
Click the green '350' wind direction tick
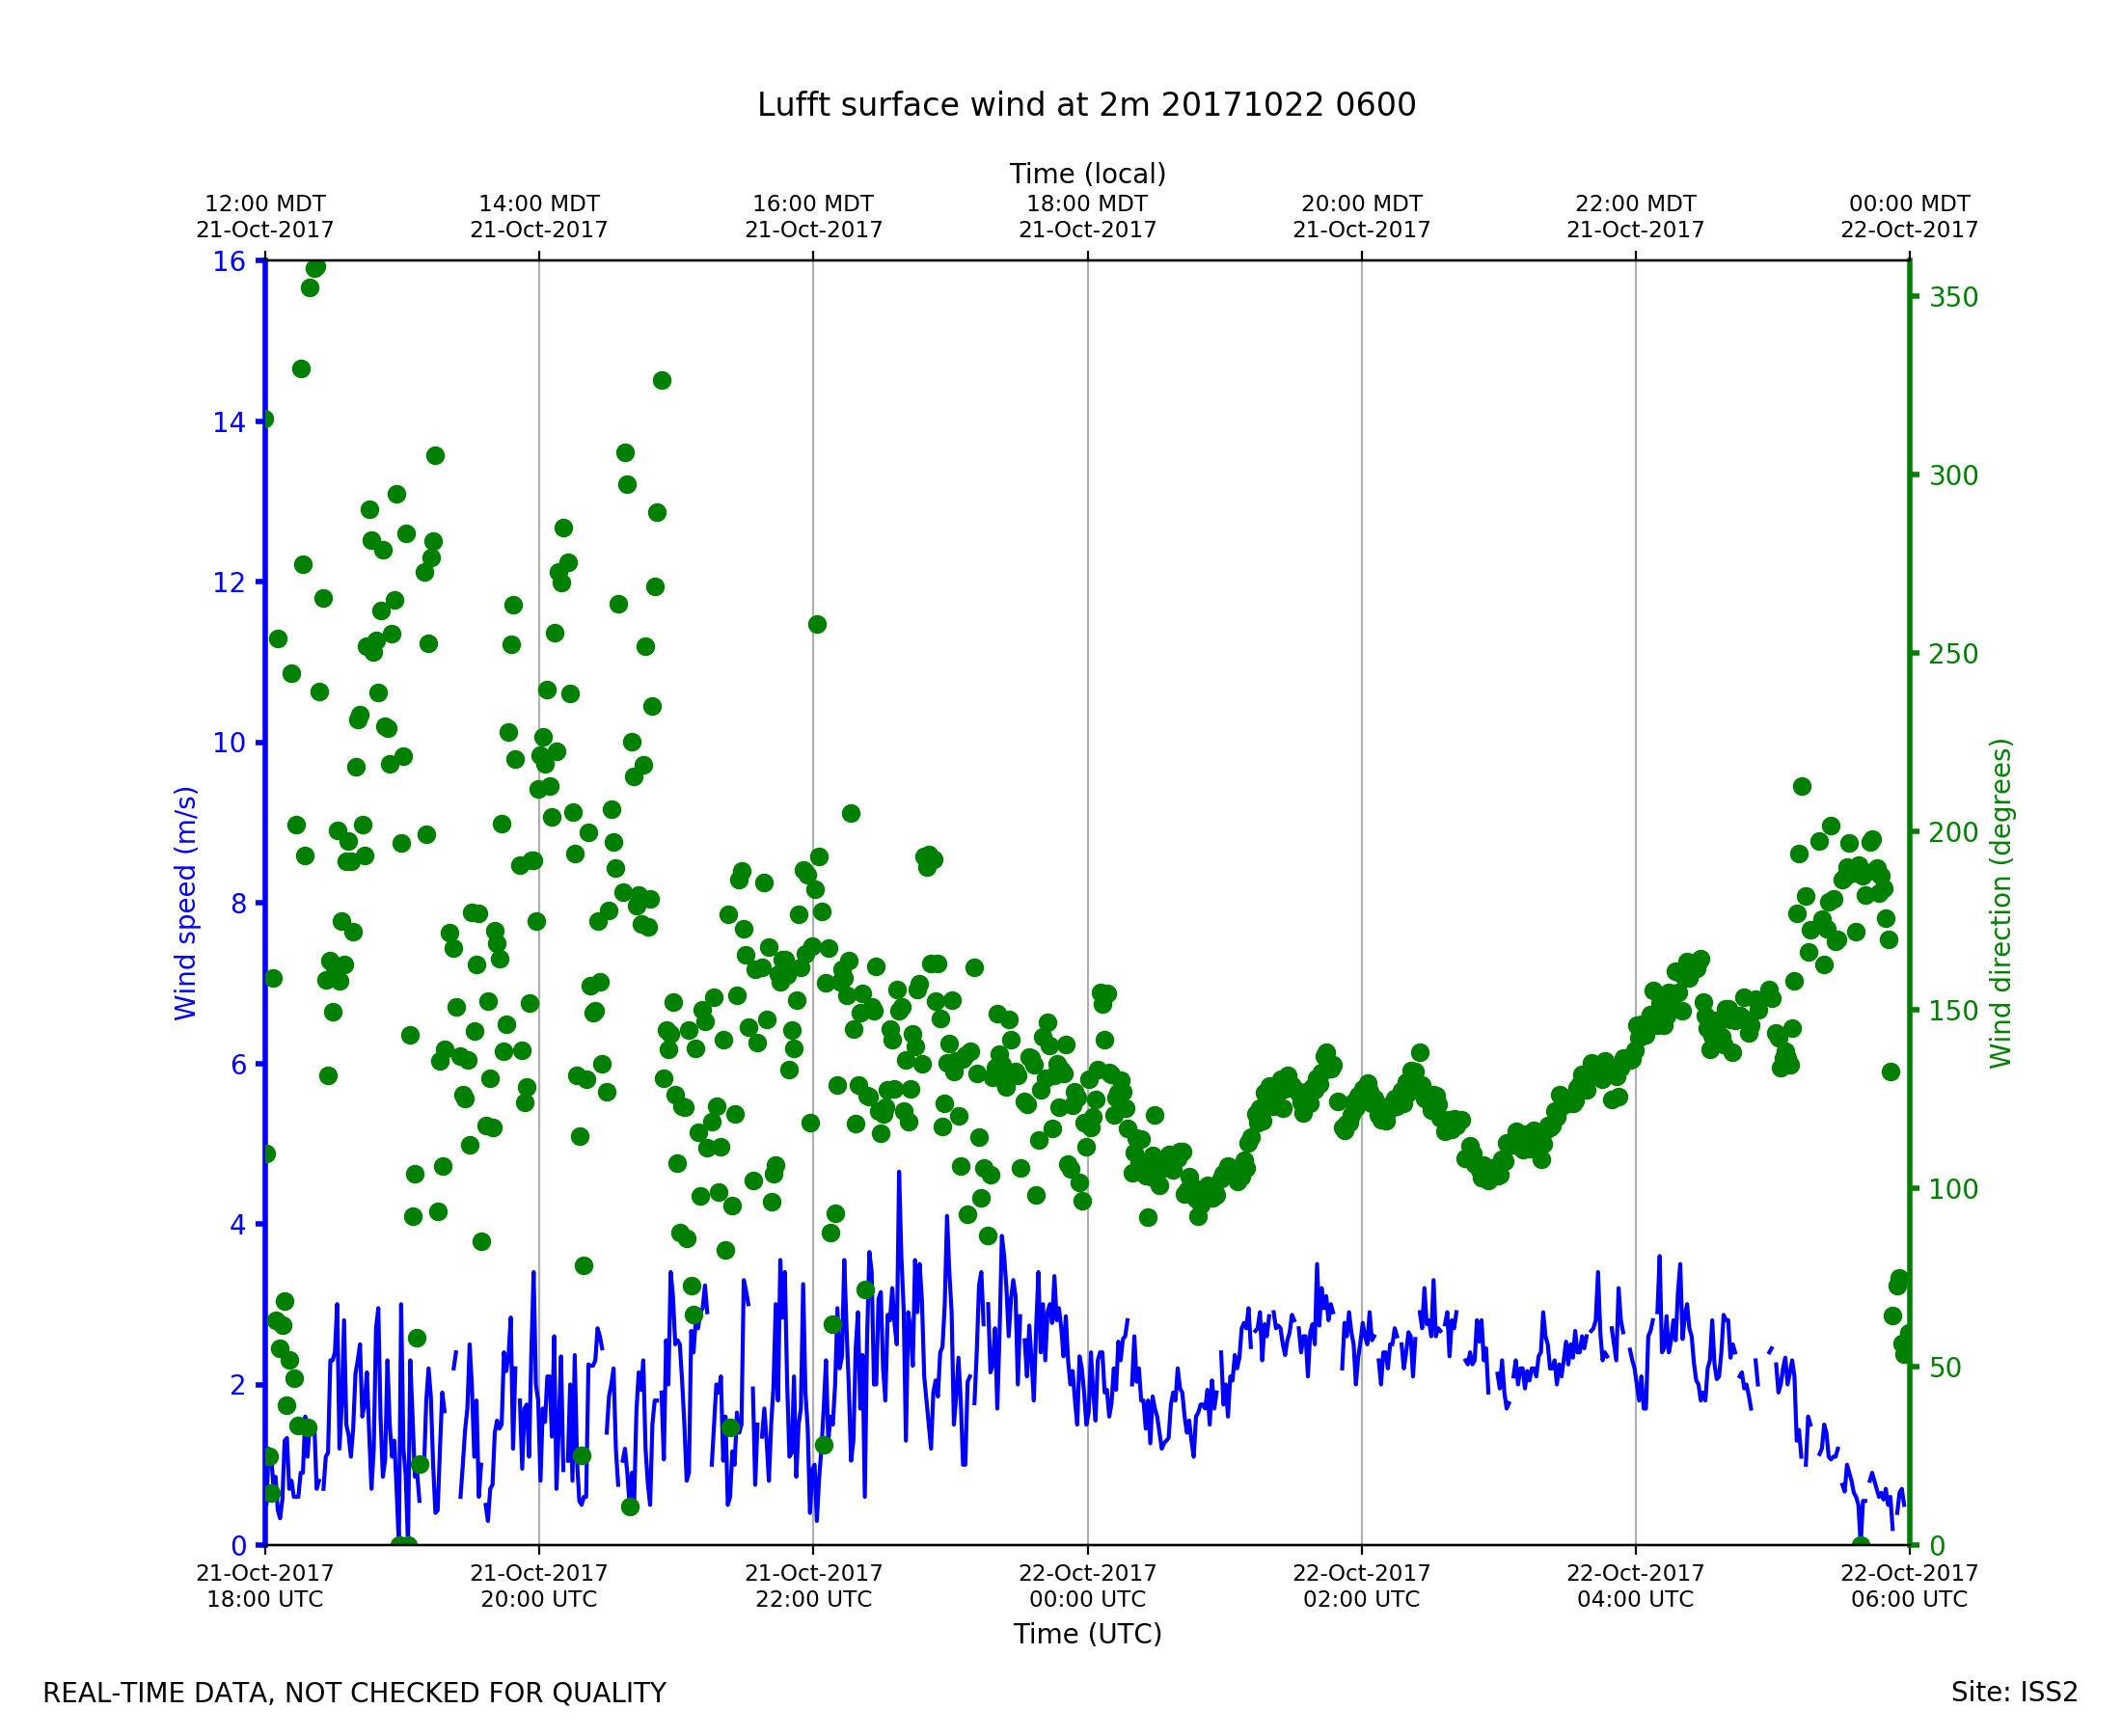pyautogui.click(x=1953, y=298)
